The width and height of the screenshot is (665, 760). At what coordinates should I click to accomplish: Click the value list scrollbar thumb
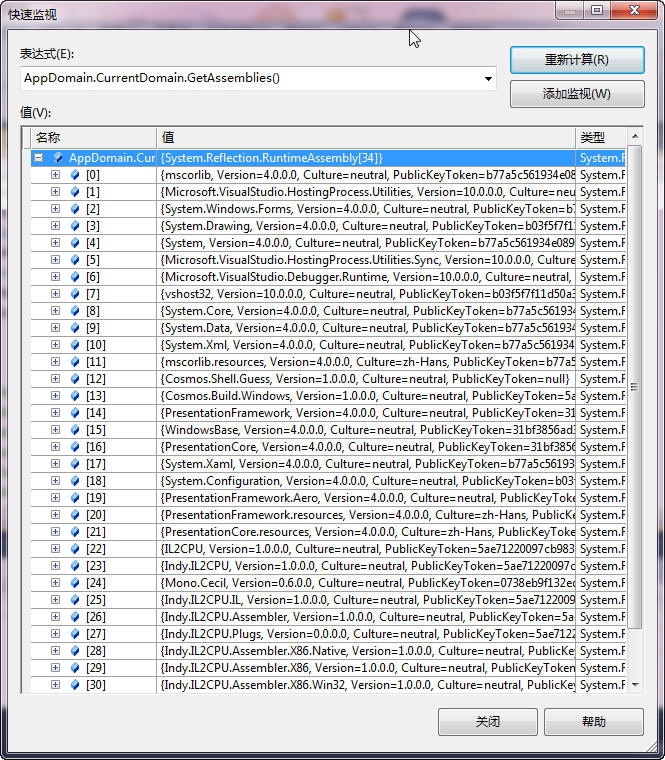(634, 387)
